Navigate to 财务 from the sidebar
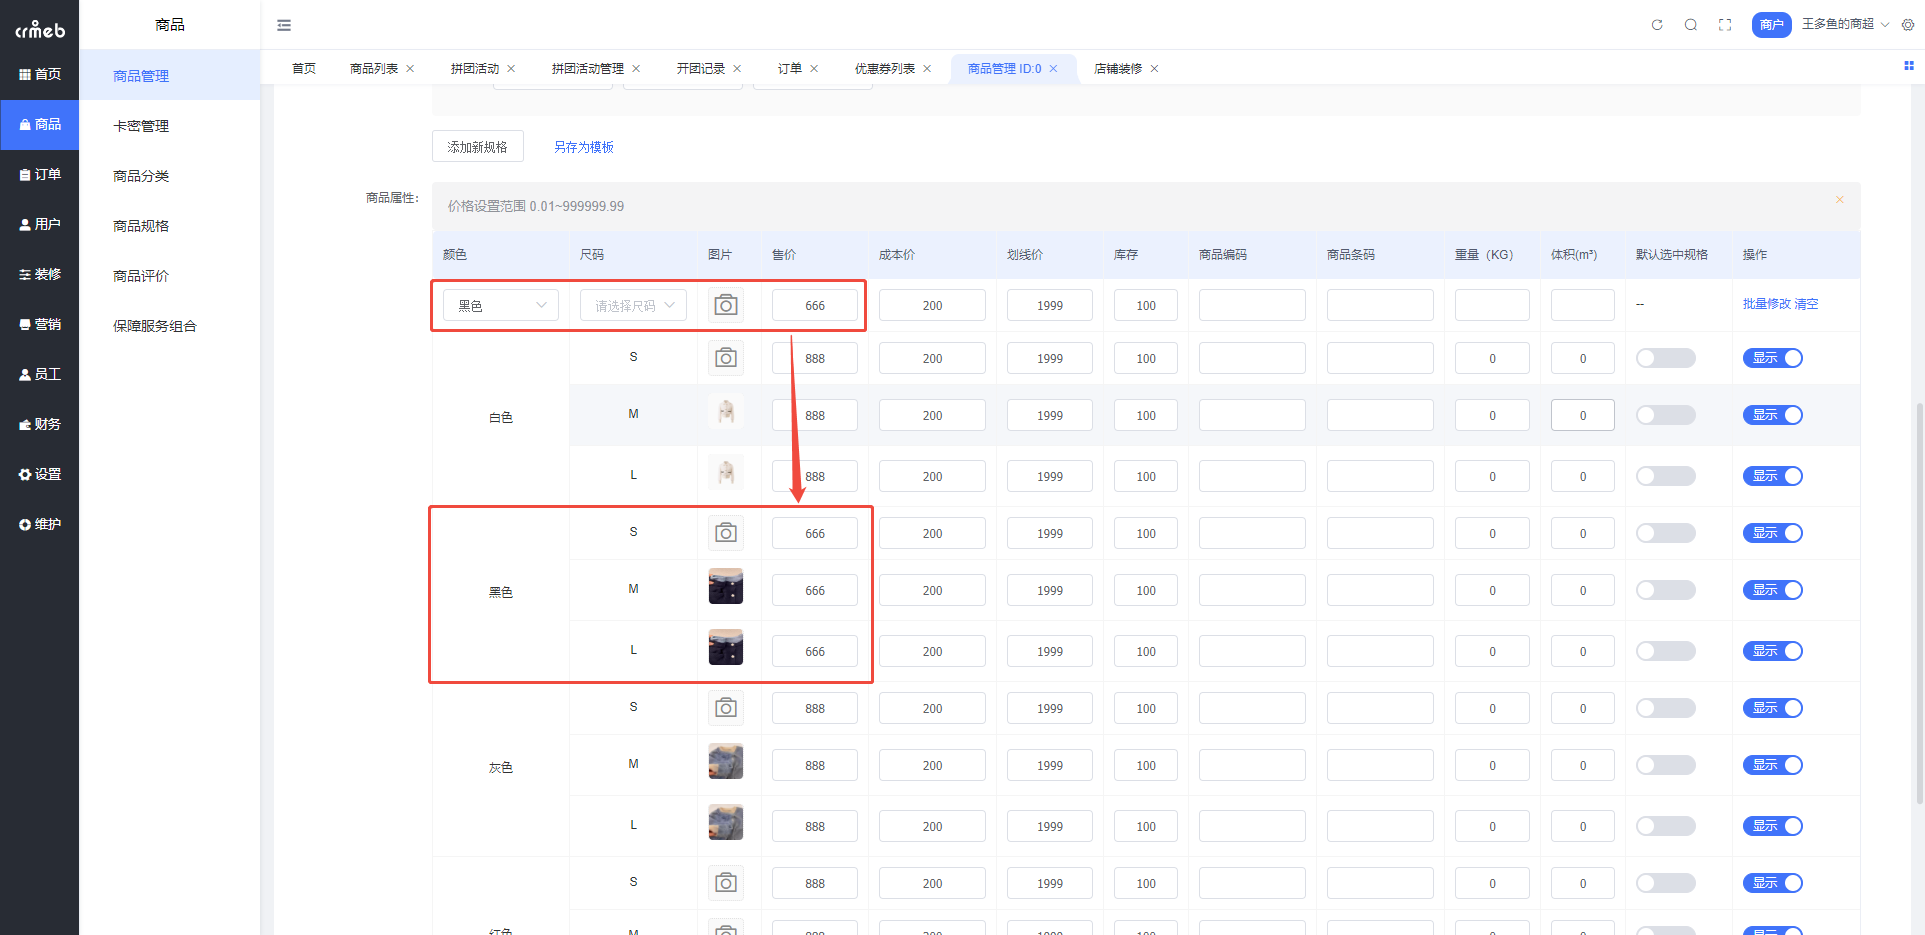 click(40, 424)
